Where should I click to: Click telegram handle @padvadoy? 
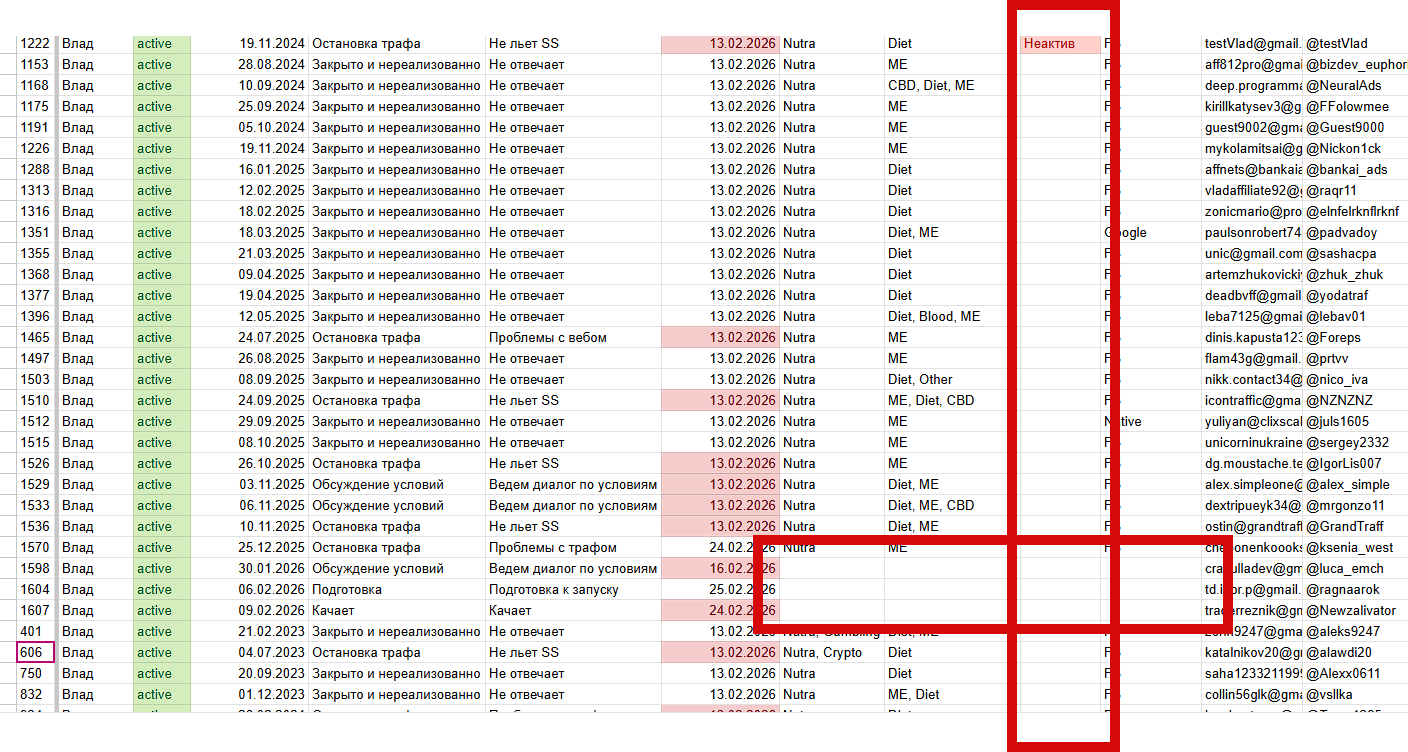click(1355, 233)
